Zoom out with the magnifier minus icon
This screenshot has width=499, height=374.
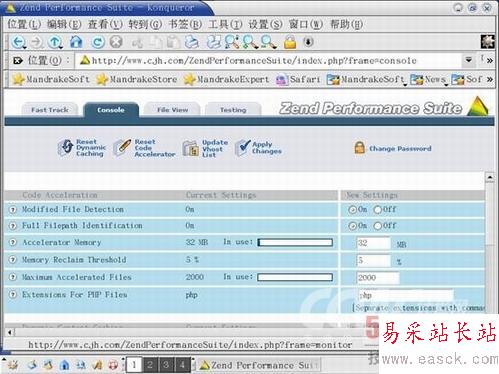click(269, 42)
